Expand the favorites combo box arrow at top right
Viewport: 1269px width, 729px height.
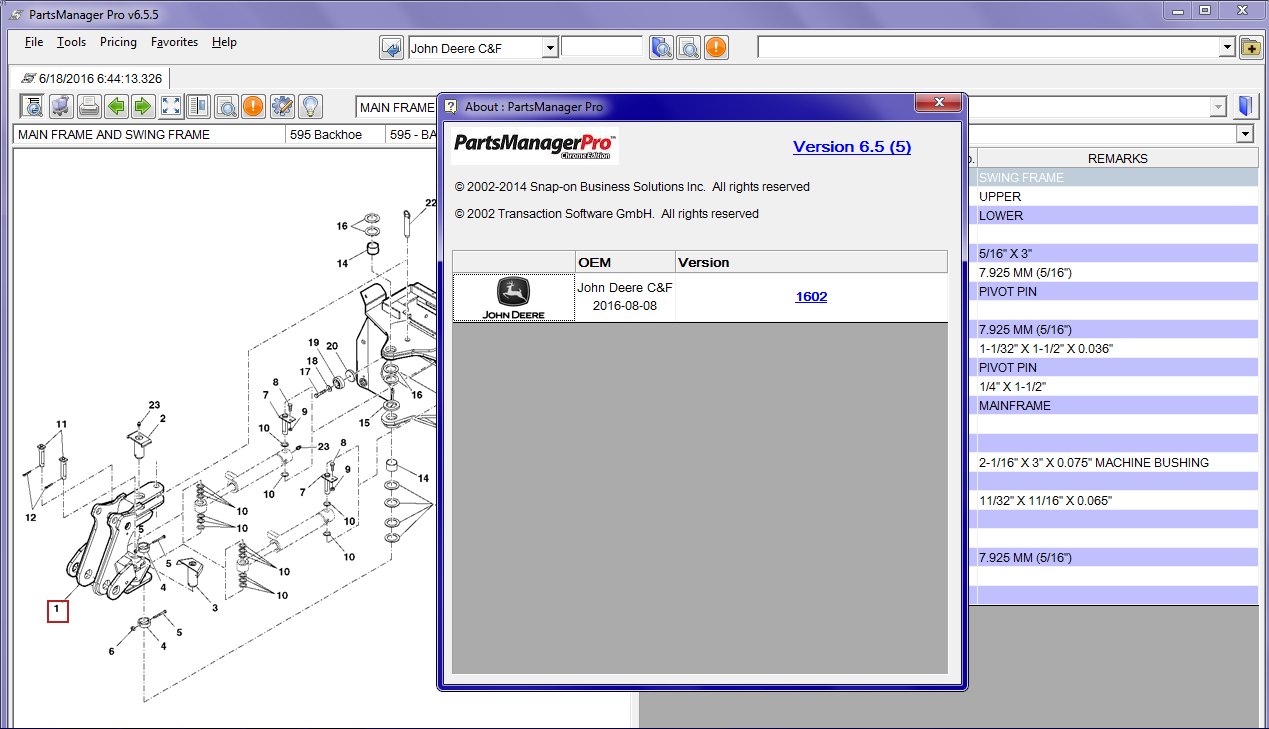tap(1228, 47)
